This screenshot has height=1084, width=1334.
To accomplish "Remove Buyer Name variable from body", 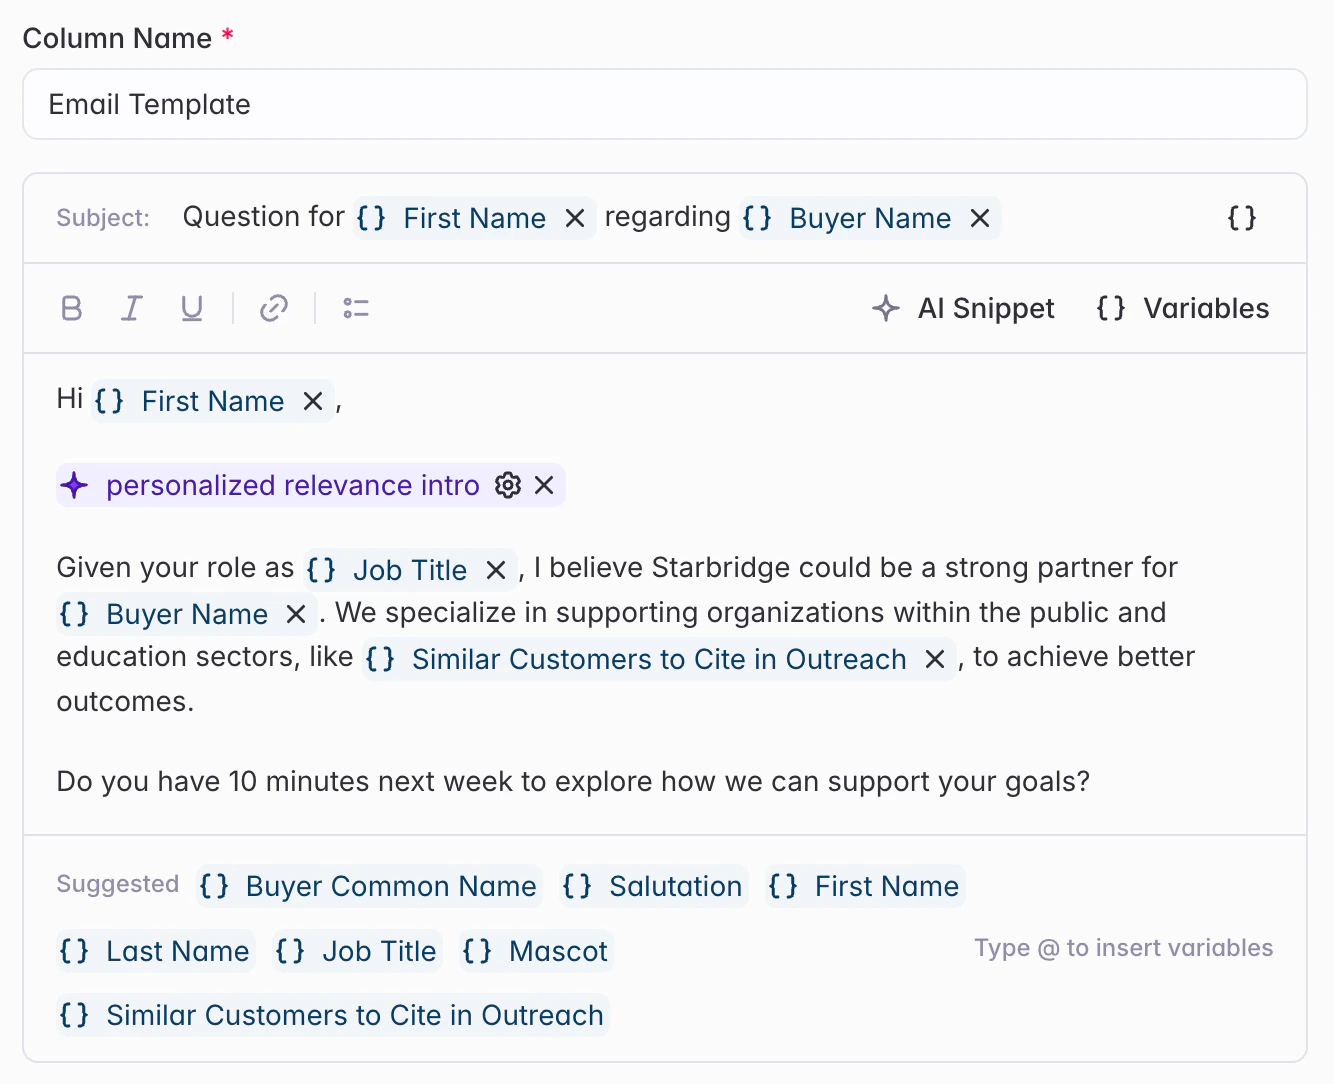I will (296, 614).
